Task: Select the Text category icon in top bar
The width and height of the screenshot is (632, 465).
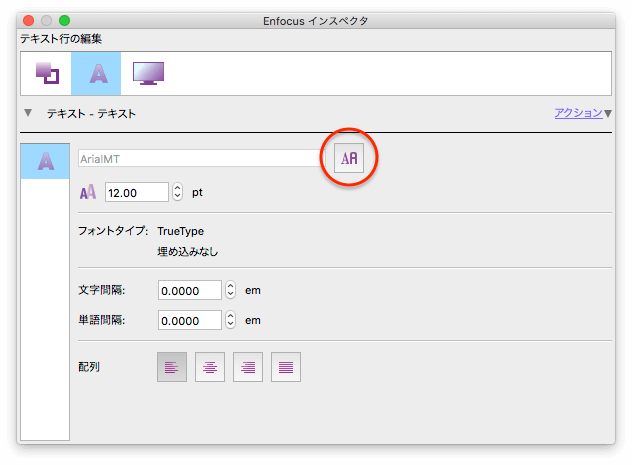Action: point(96,73)
